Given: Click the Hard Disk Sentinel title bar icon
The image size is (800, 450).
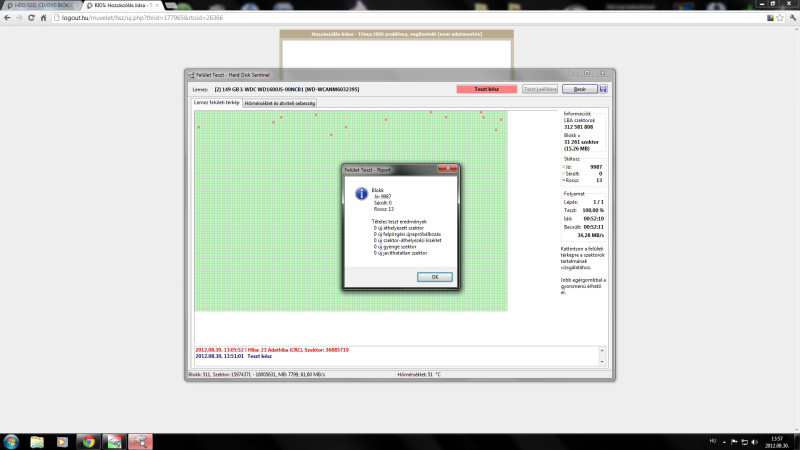Looking at the screenshot, I should [191, 75].
